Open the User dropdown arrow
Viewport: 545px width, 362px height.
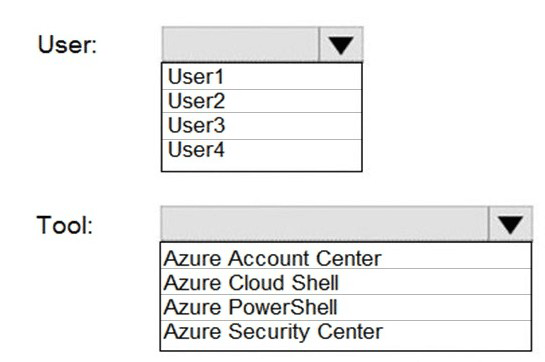341,45
